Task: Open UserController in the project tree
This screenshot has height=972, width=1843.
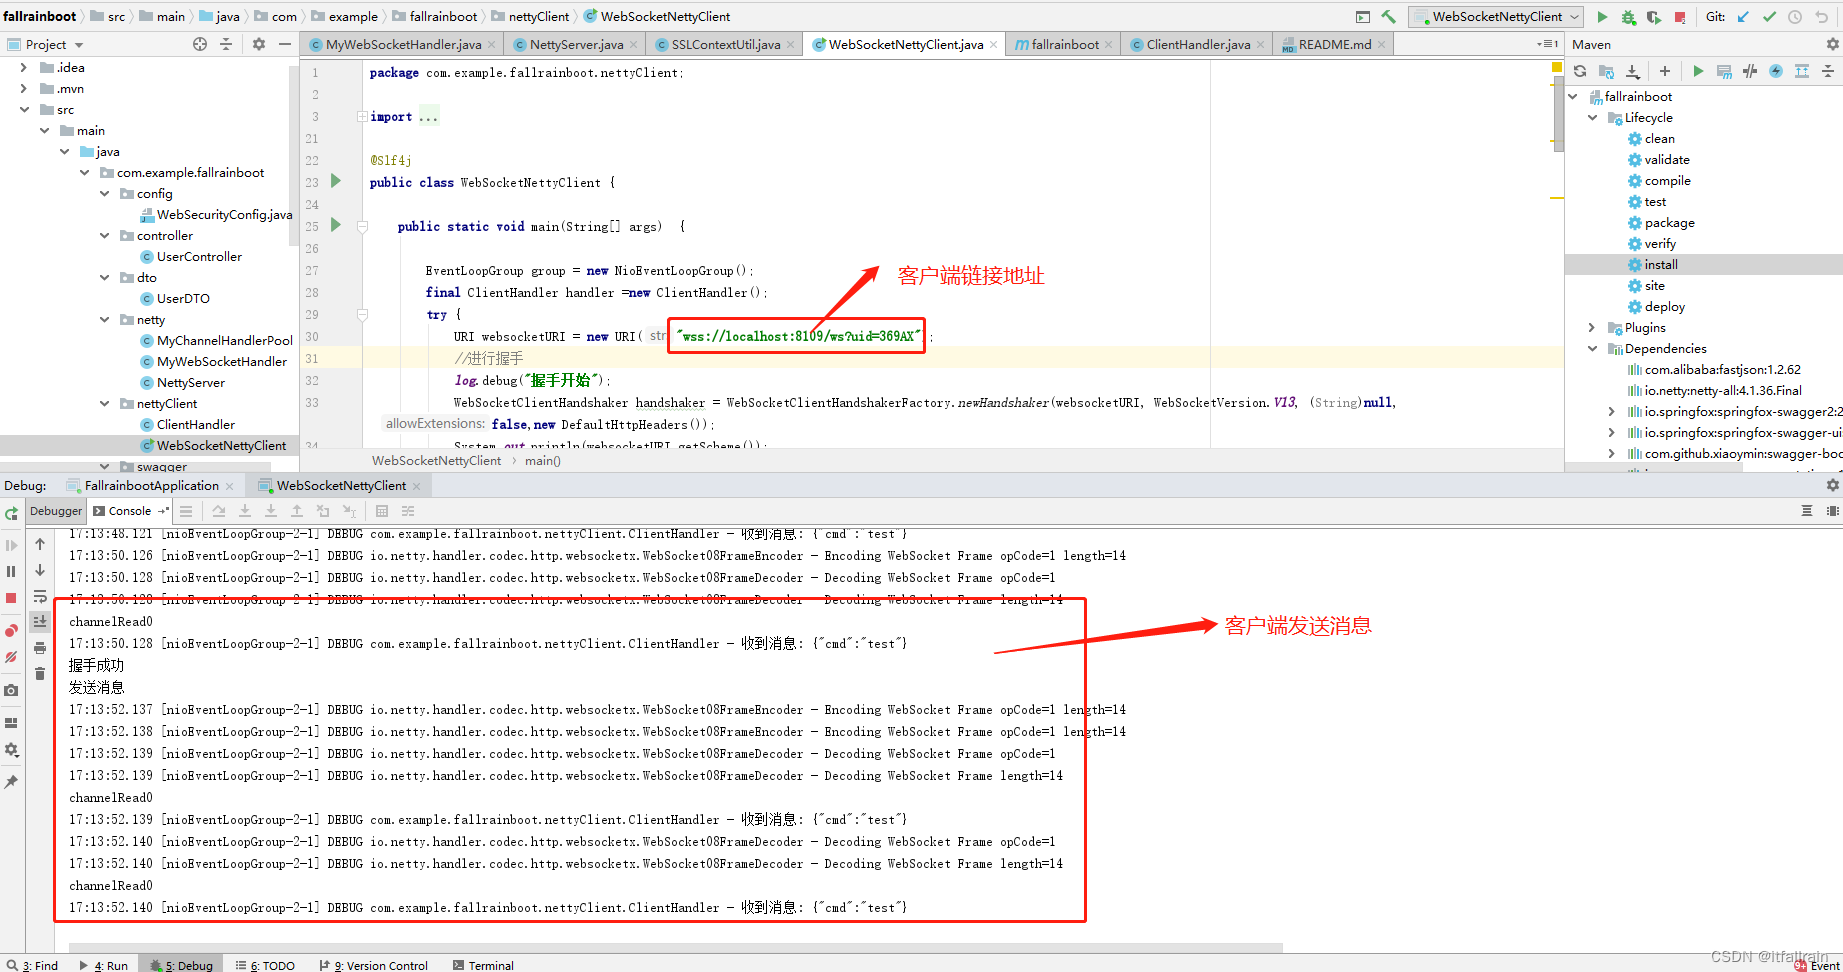Action: [199, 256]
